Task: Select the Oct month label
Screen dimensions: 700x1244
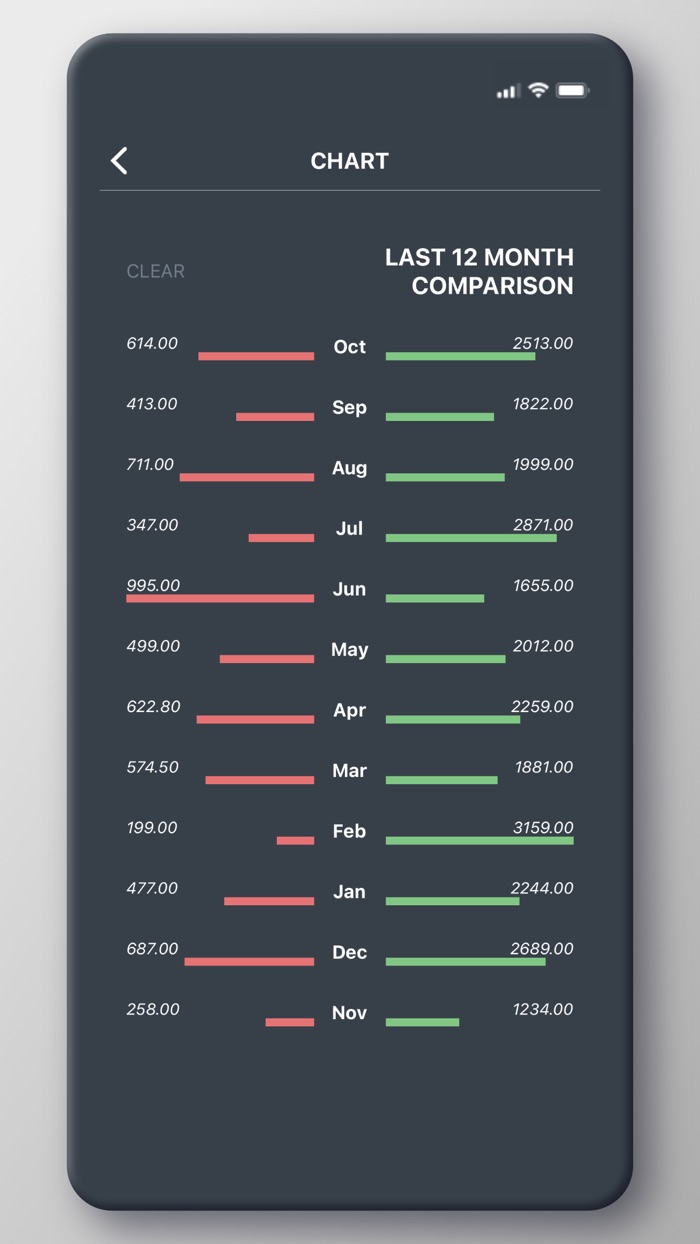Action: (349, 347)
